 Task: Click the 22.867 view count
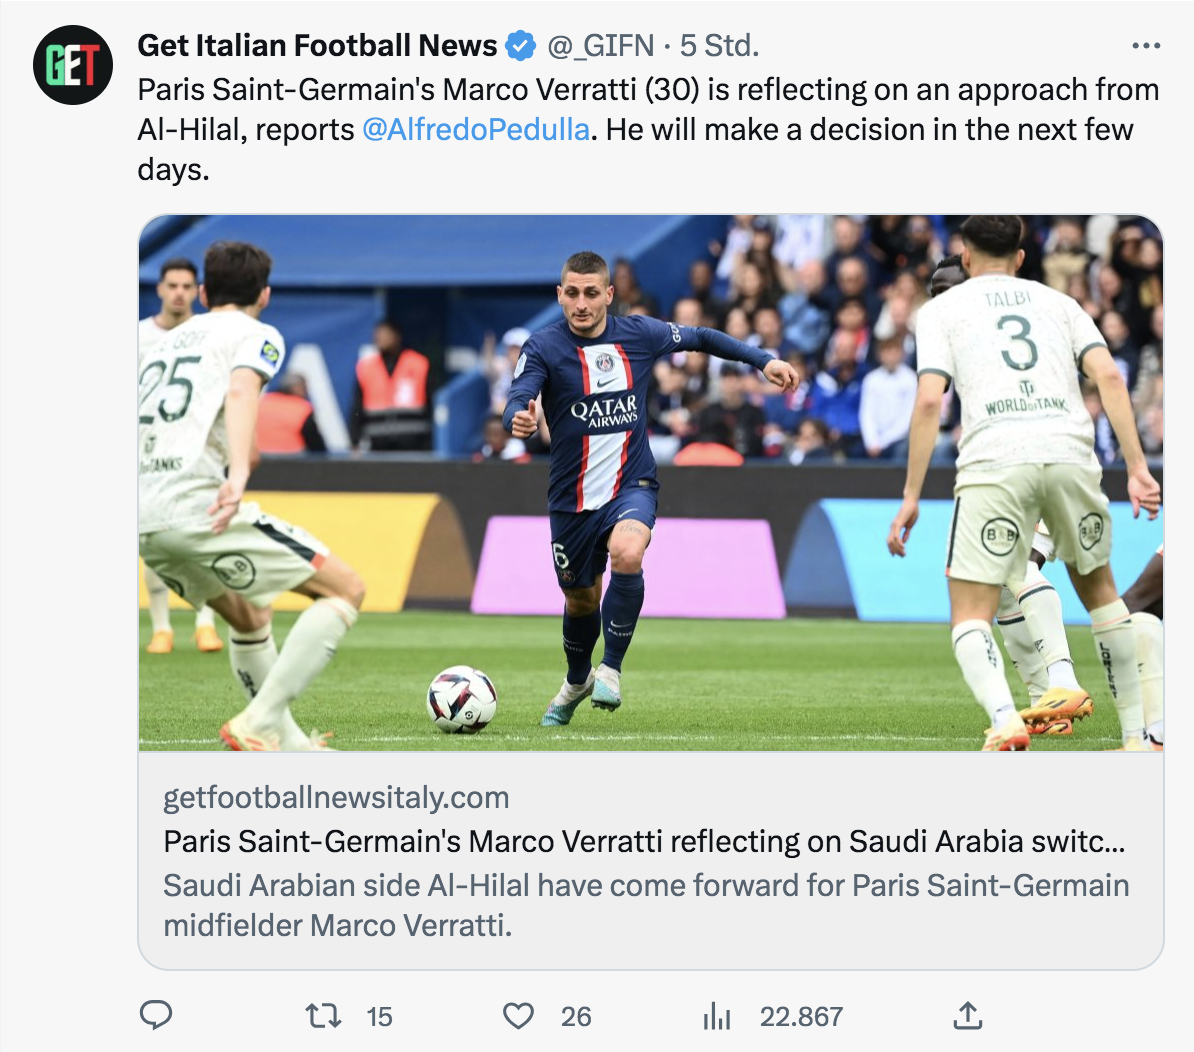click(801, 1017)
